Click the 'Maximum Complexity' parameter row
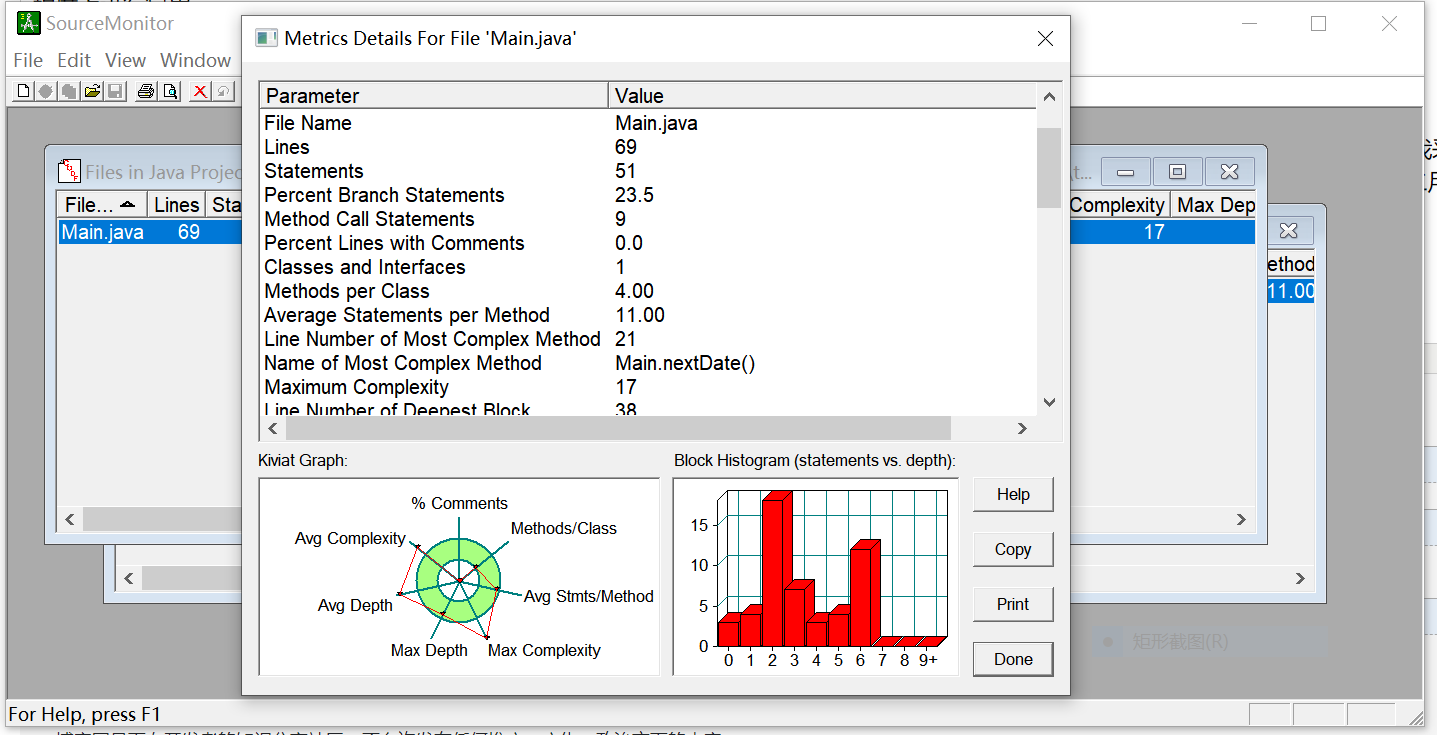Viewport: 1437px width, 735px height. [648, 387]
